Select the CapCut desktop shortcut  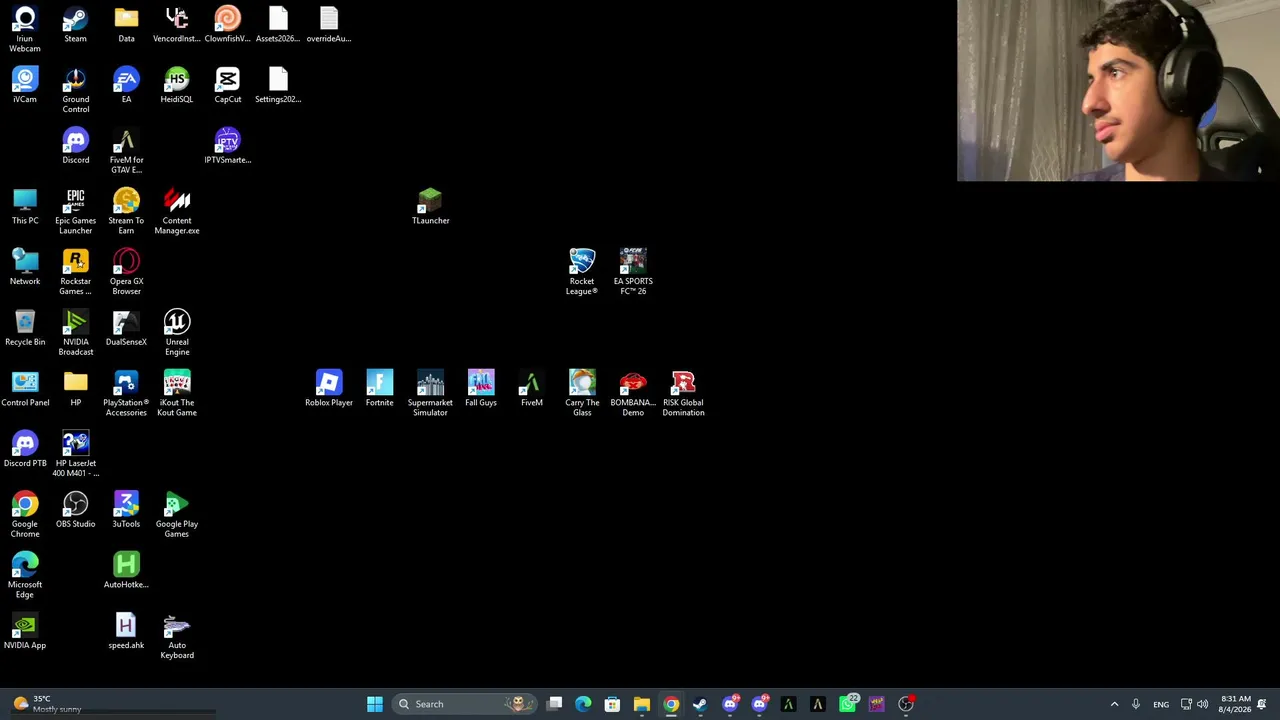tap(227, 85)
